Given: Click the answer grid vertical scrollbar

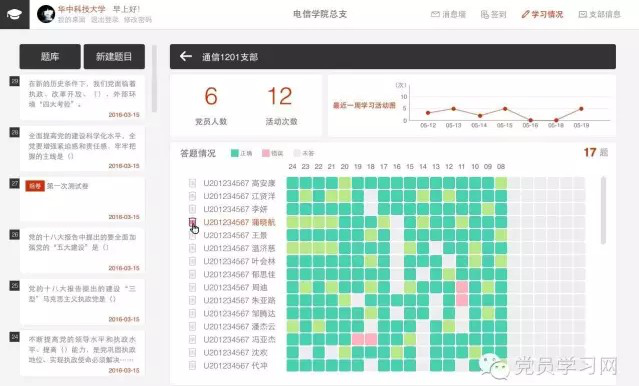Looking at the screenshot, I should [x=603, y=210].
